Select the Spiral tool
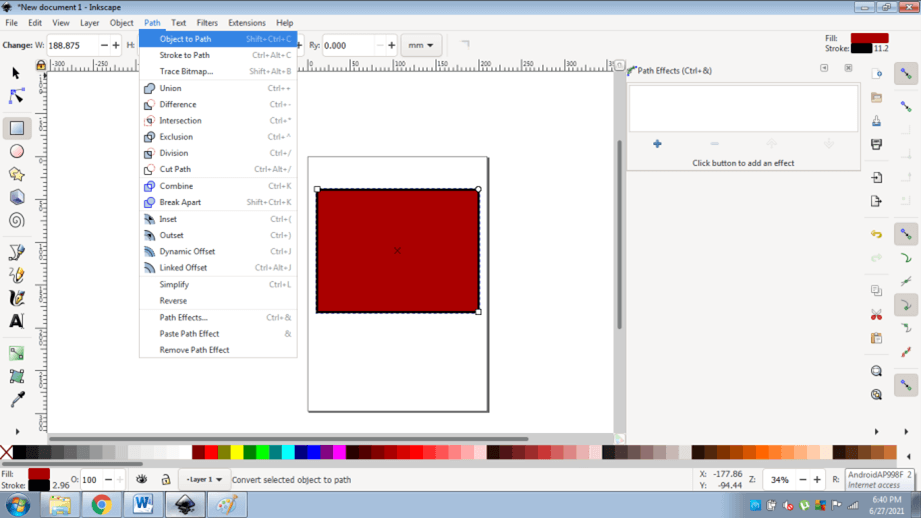Screen dimensions: 921x518 pyautogui.click(x=17, y=220)
